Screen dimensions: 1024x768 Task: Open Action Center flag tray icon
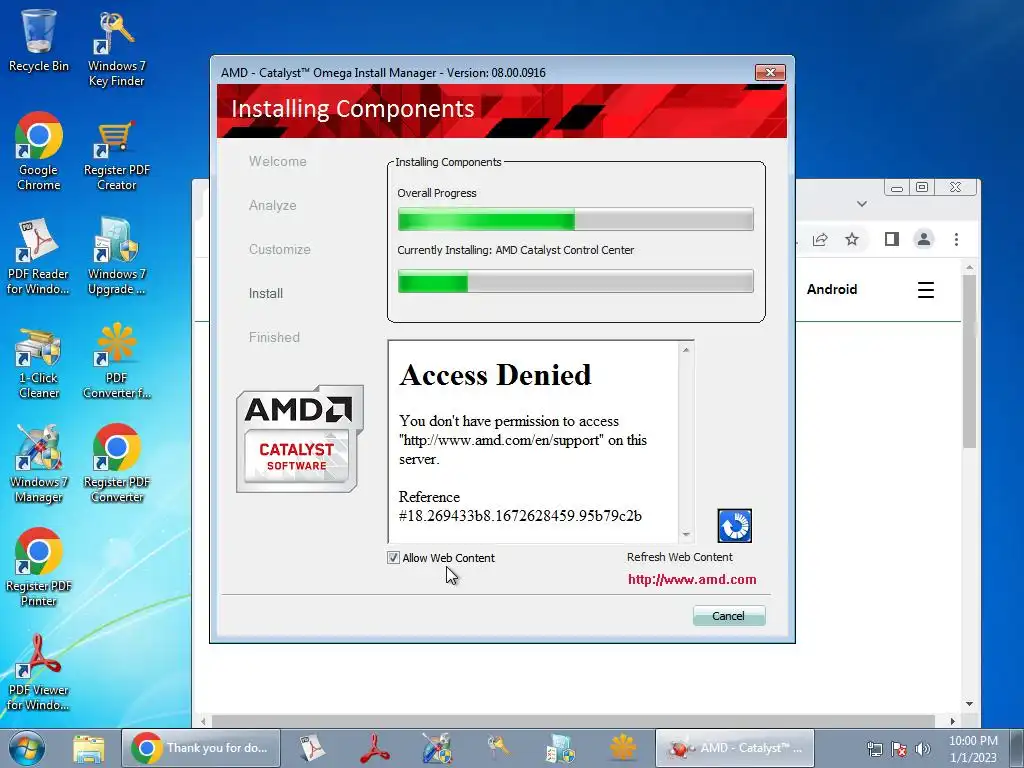(899, 749)
